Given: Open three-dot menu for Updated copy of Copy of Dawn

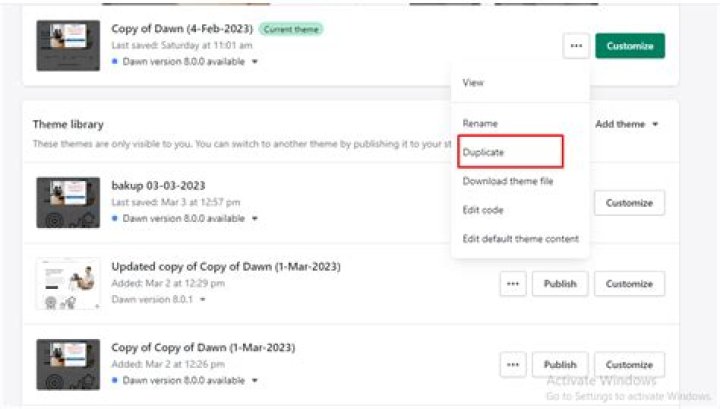Looking at the screenshot, I should [513, 284].
